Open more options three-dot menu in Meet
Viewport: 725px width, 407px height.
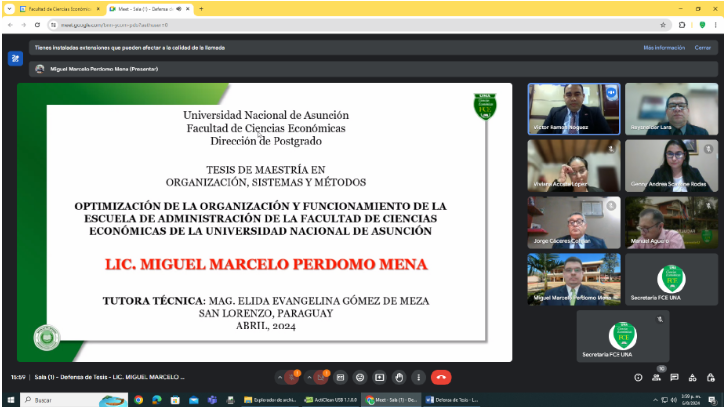coord(418,377)
